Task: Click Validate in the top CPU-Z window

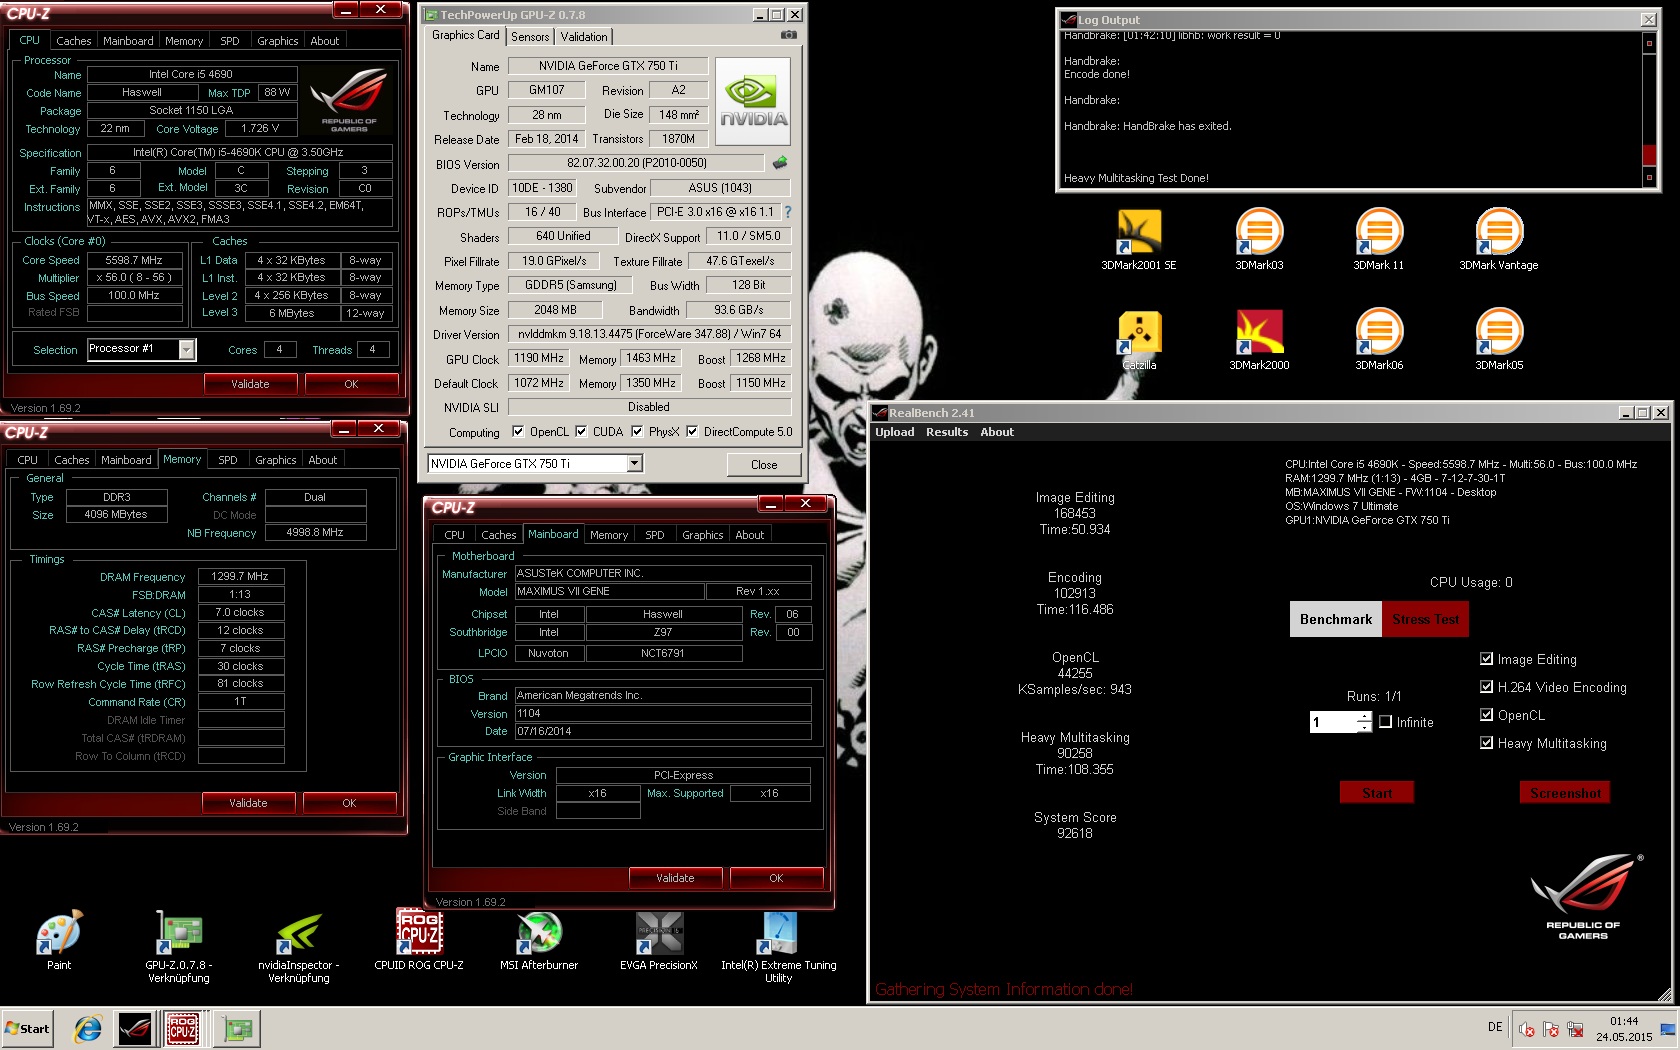Action: point(250,384)
